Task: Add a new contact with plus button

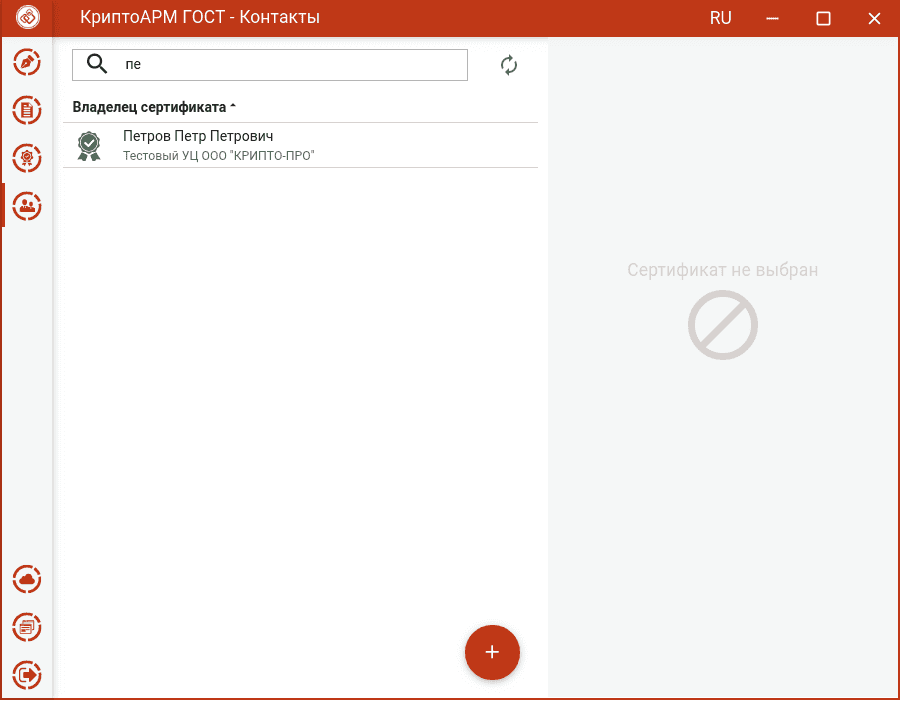Action: tap(492, 652)
